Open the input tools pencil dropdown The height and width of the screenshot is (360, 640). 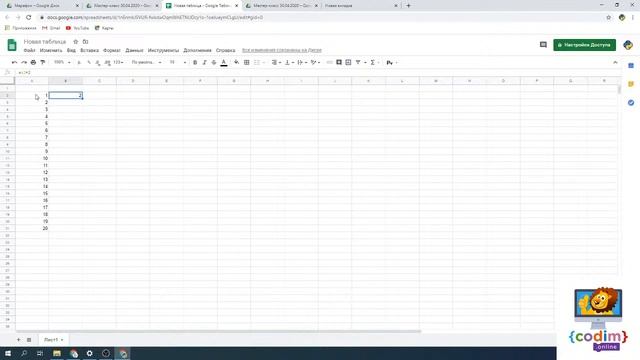click(391, 62)
